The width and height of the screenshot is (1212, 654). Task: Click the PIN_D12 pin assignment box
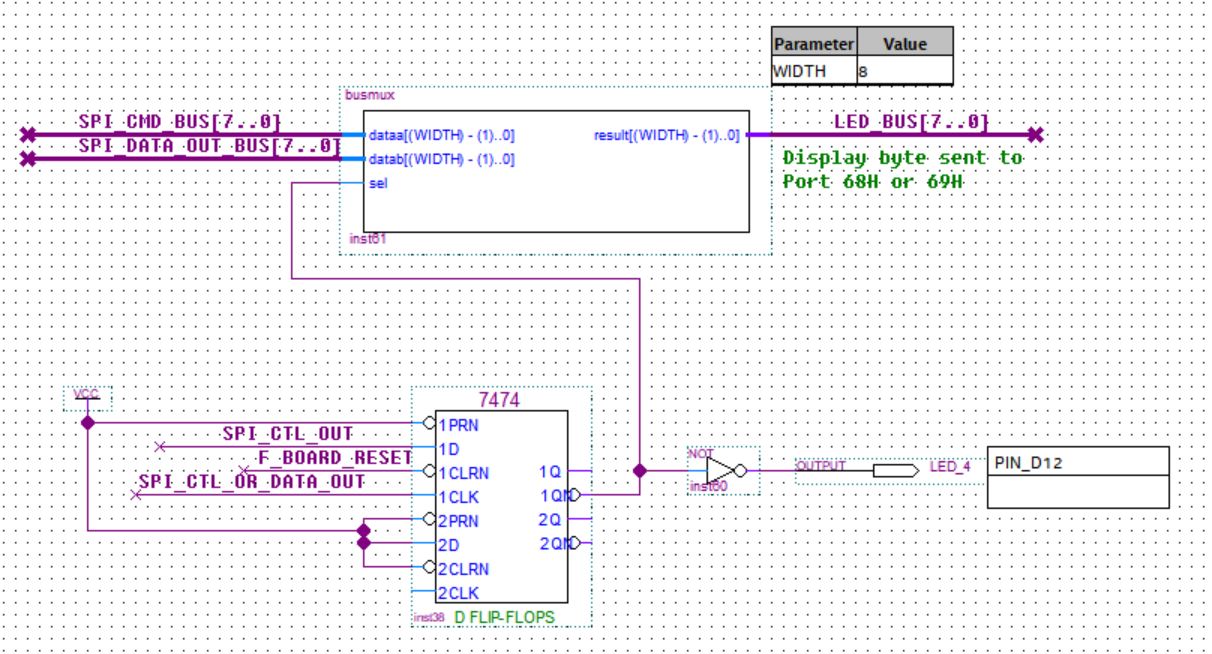1078,478
